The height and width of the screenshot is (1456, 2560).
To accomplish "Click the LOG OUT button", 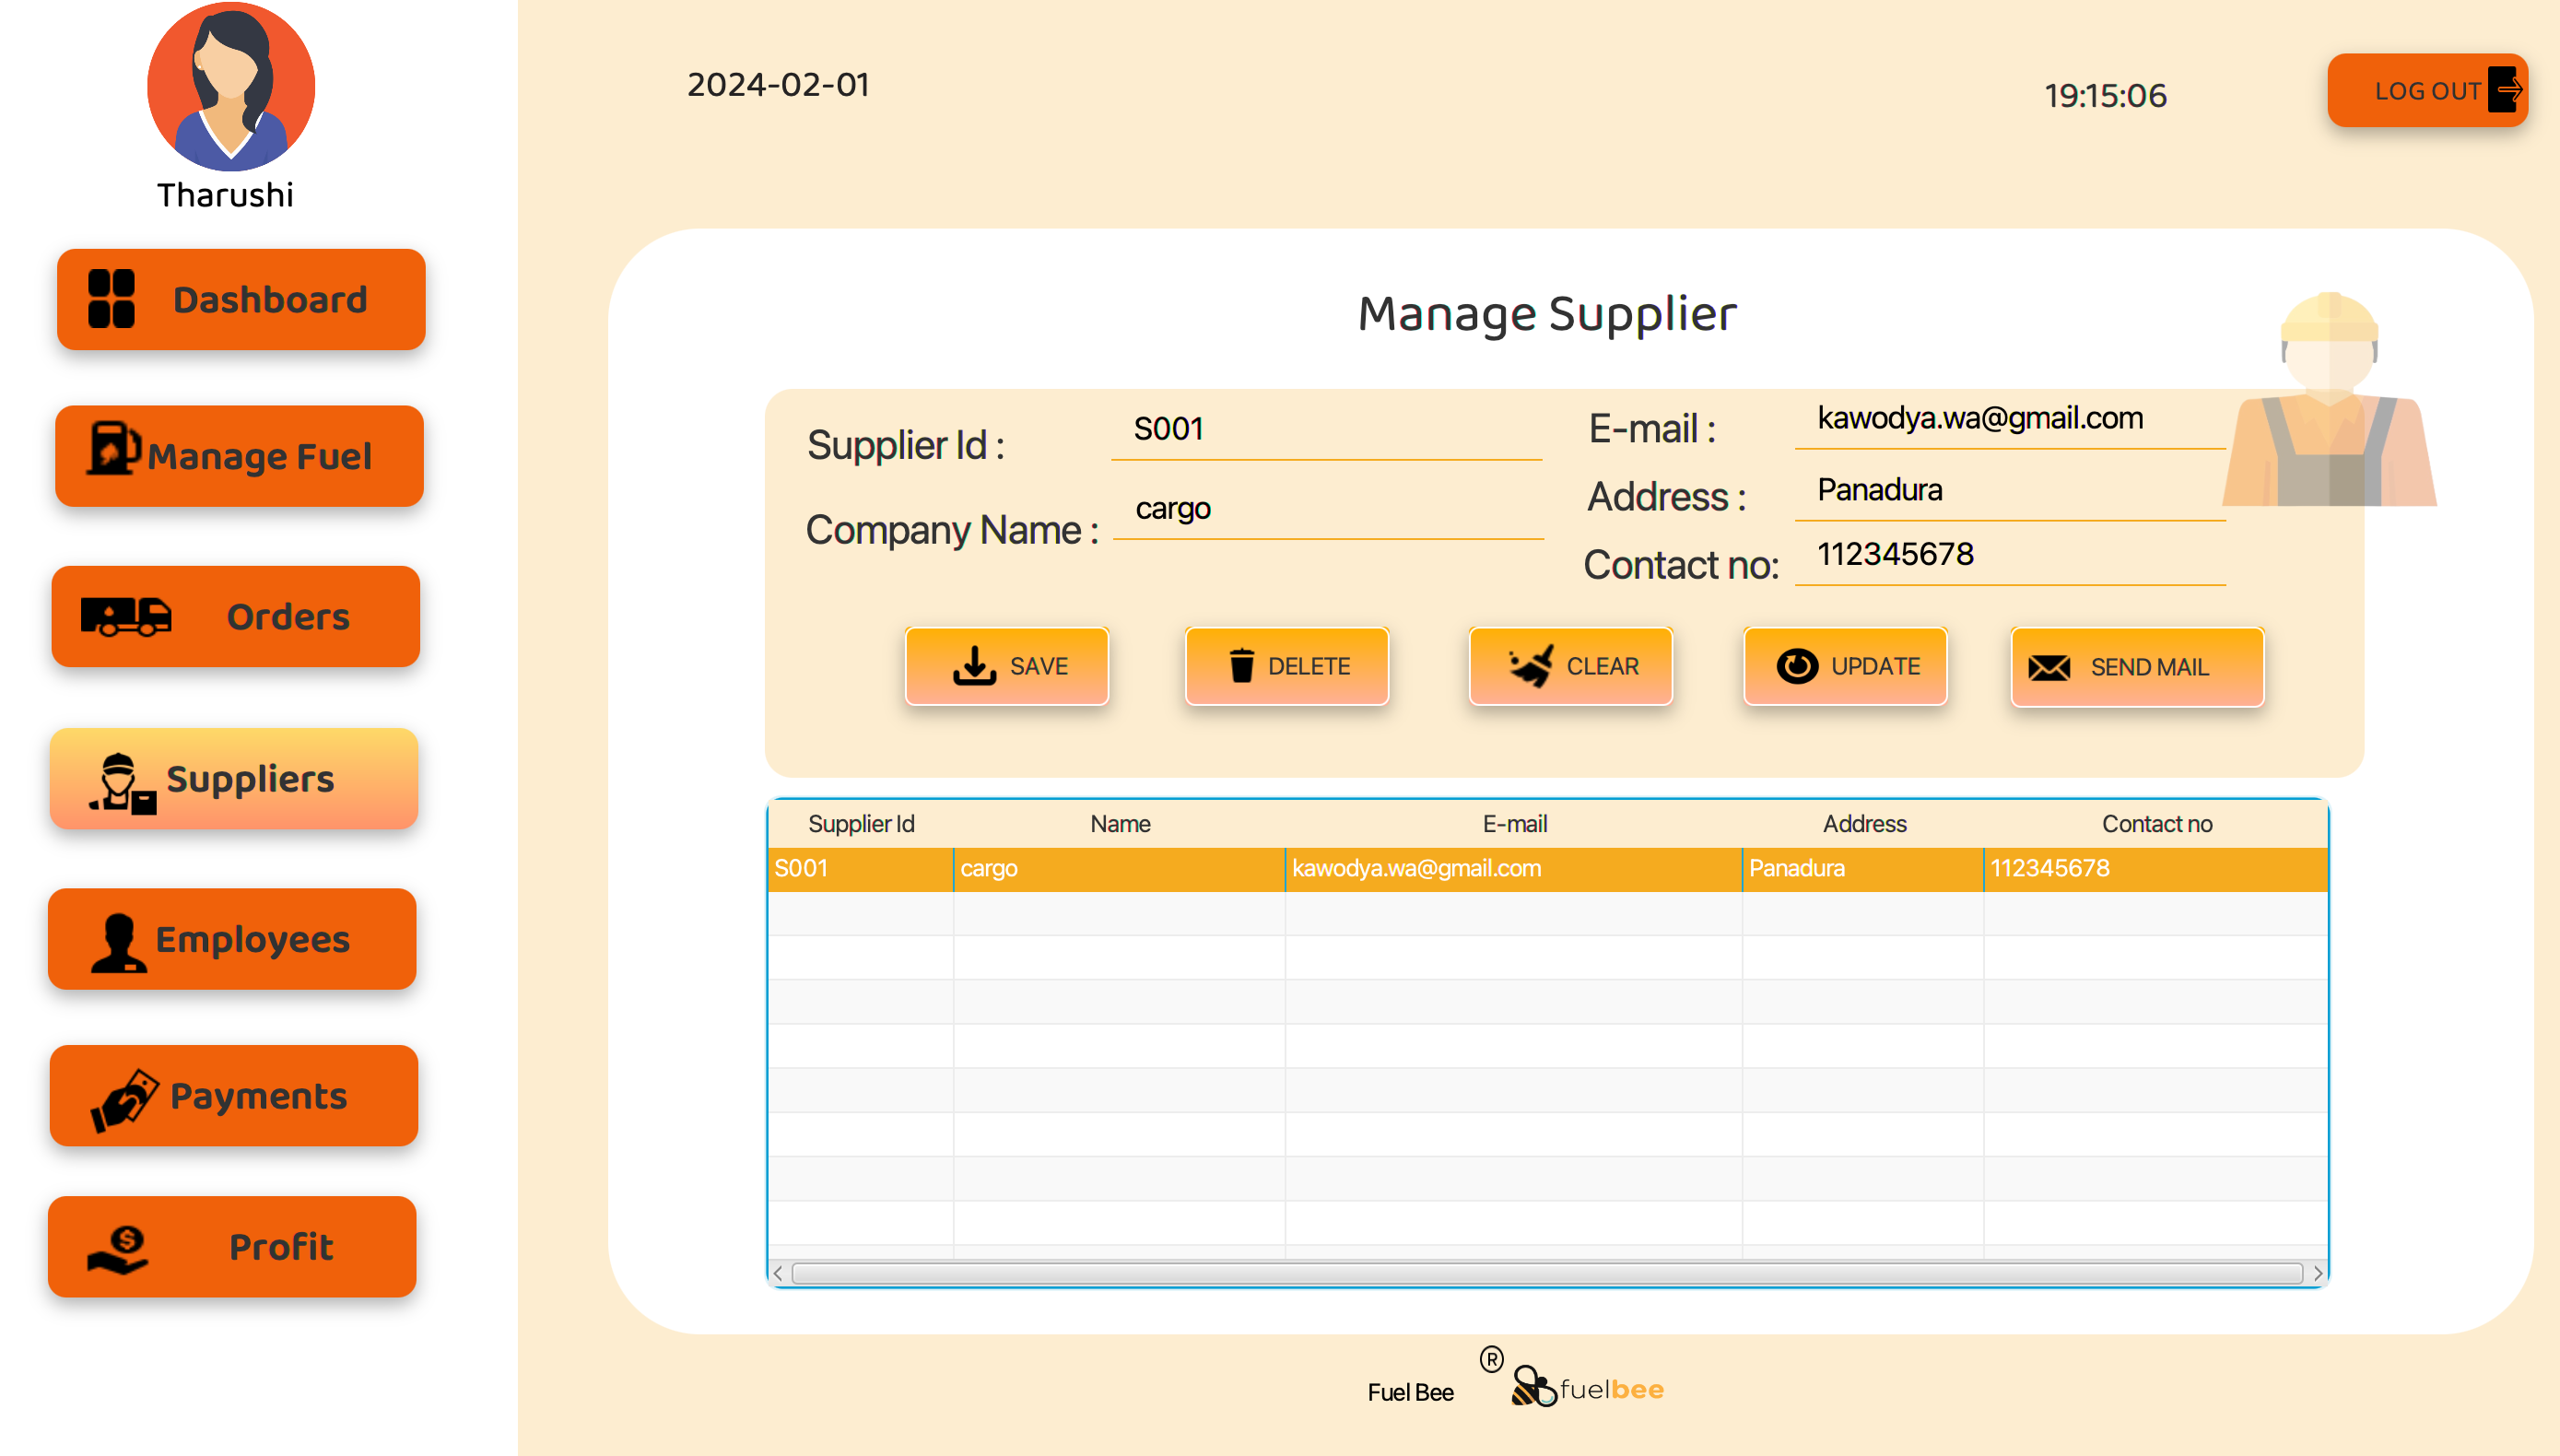I will [x=2427, y=90].
